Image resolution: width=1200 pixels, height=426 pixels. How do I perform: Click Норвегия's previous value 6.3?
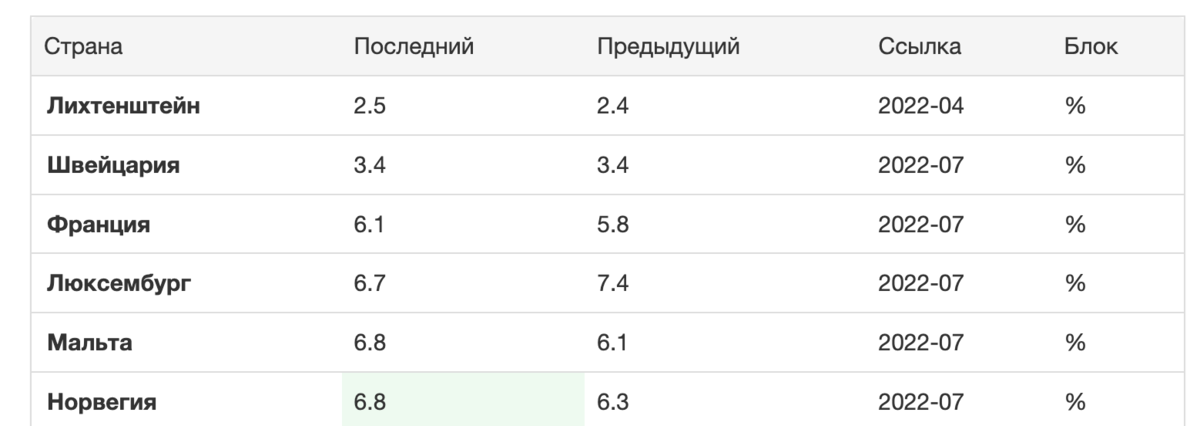coord(612,403)
